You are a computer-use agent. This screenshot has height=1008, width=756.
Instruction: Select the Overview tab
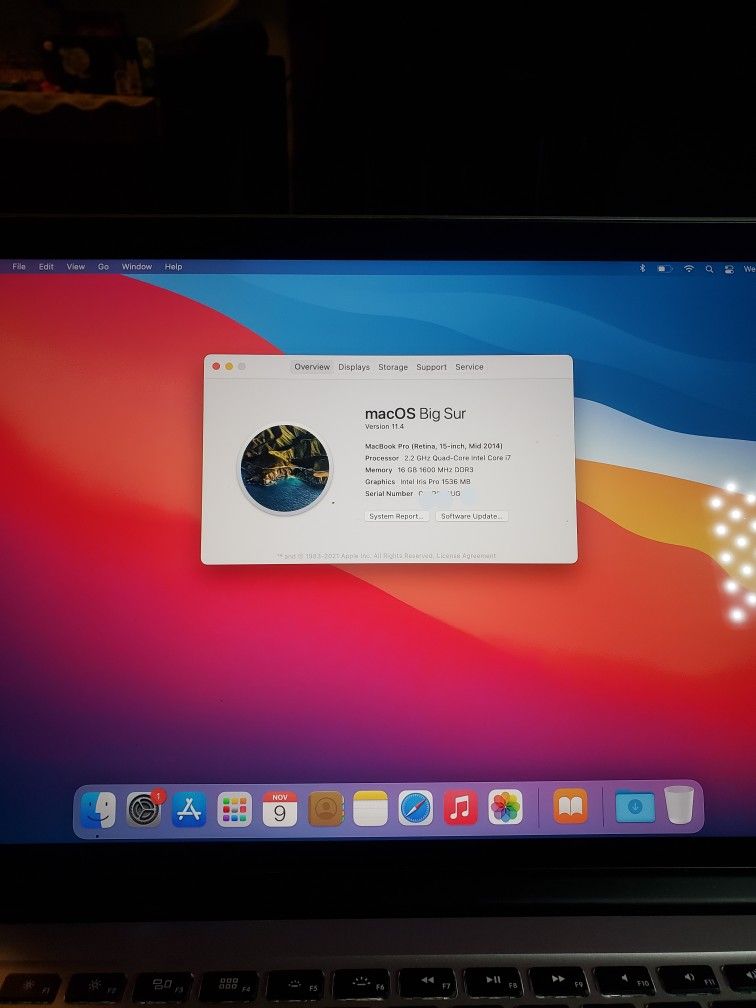(312, 366)
